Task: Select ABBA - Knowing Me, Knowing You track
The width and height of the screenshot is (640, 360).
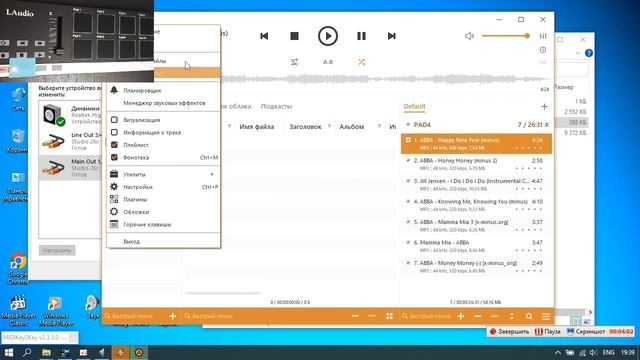Action: pos(476,205)
